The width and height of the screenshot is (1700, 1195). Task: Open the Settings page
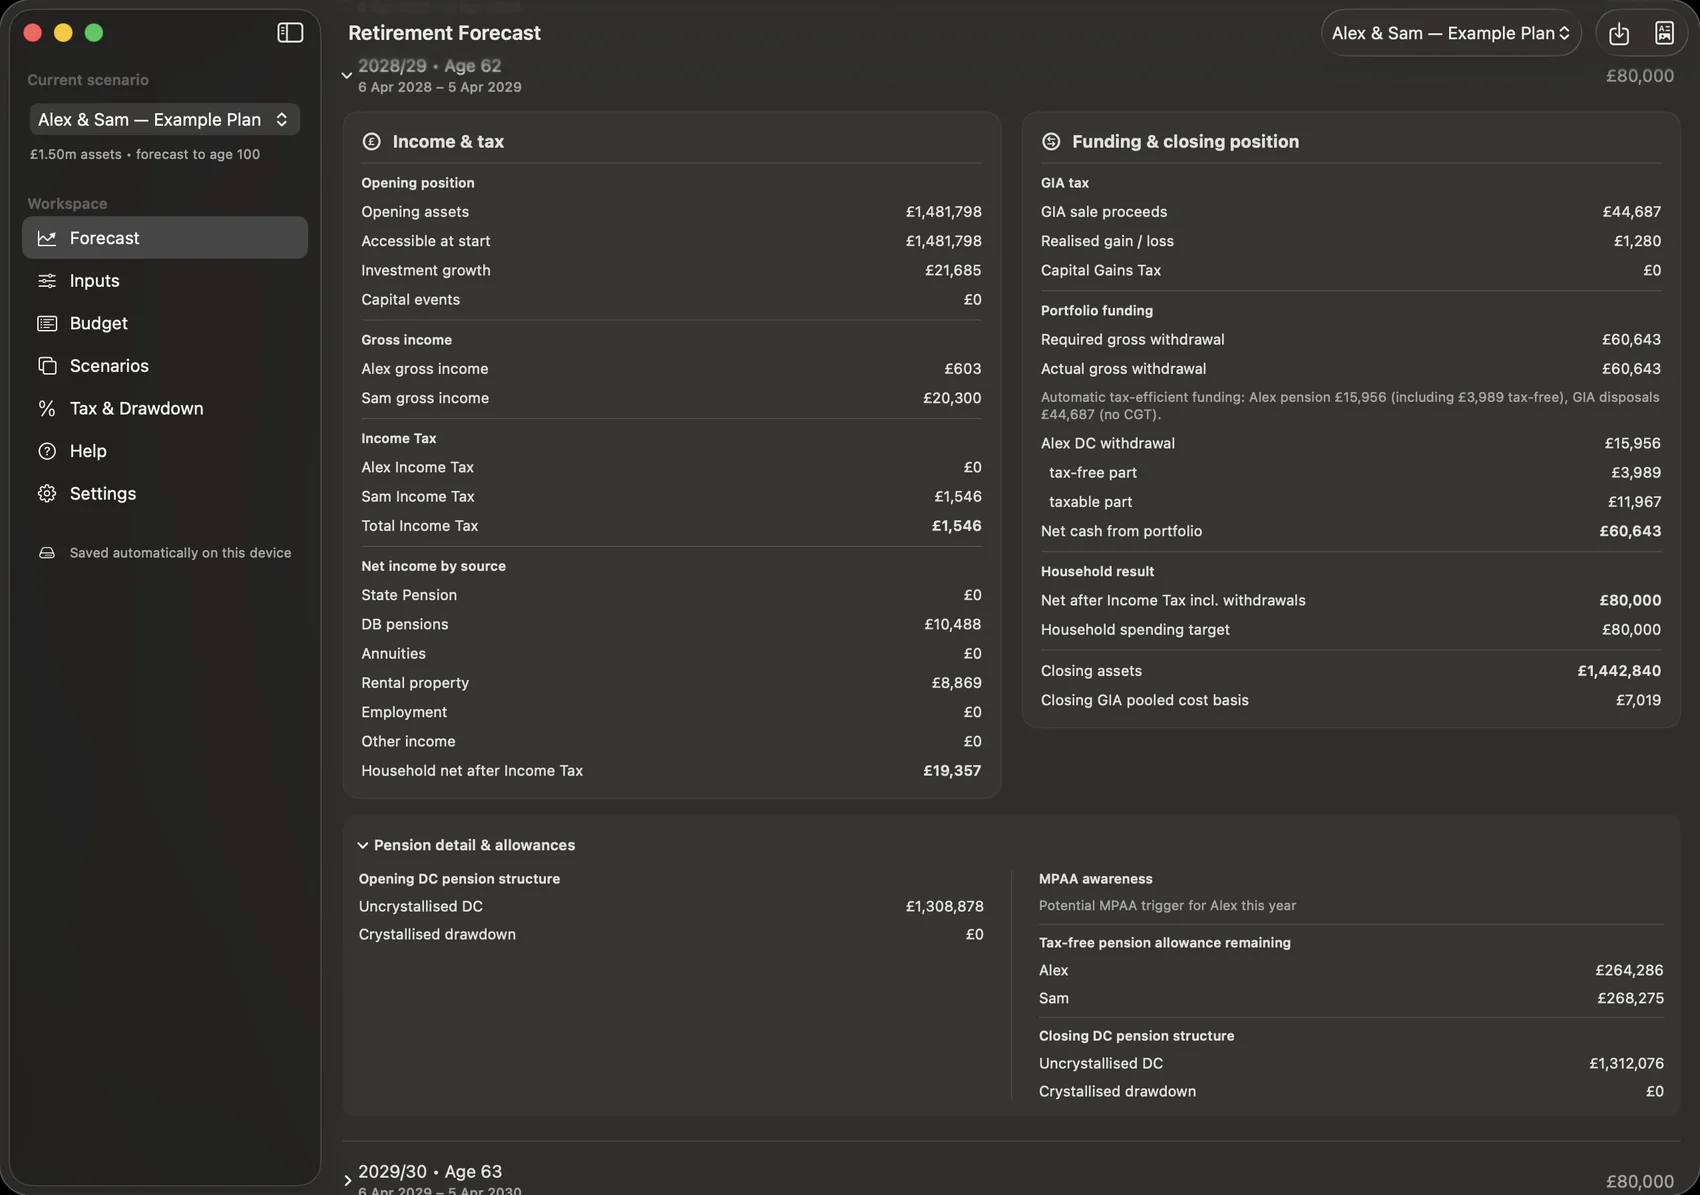pos(165,494)
